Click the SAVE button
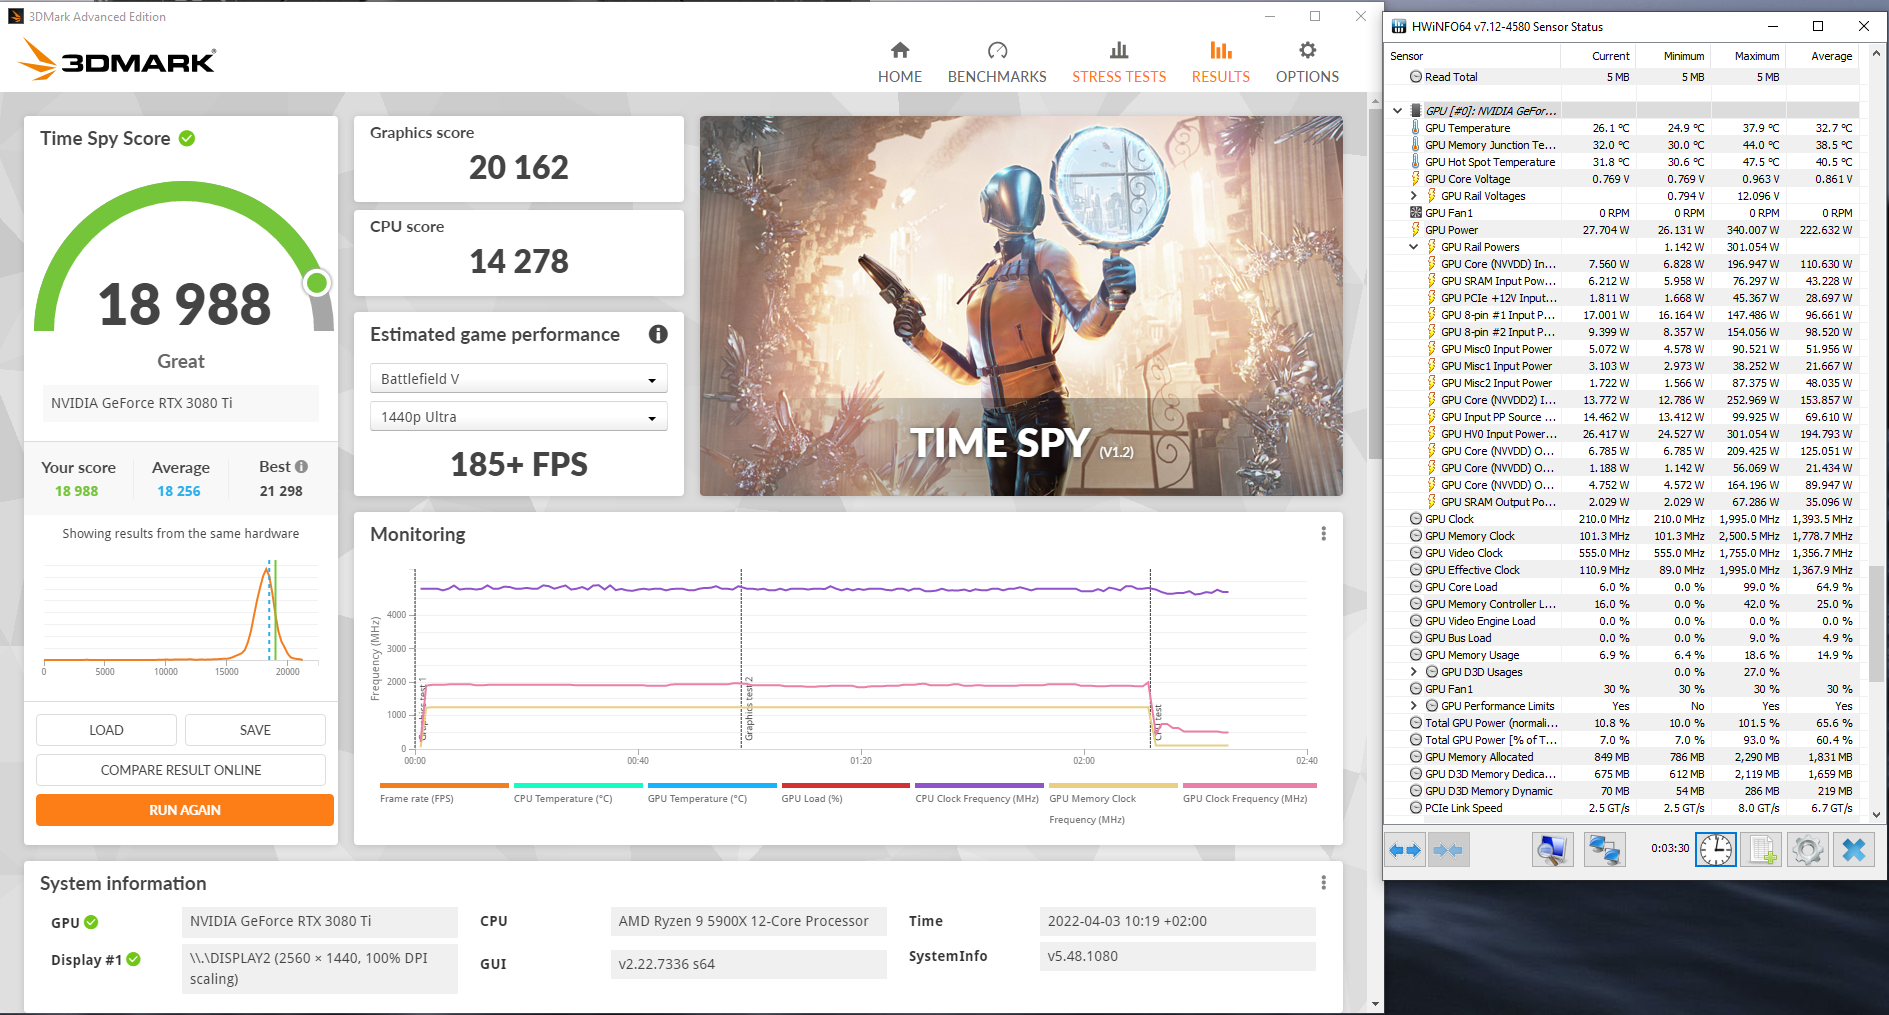Screen dimensions: 1889x1015 tap(255, 730)
